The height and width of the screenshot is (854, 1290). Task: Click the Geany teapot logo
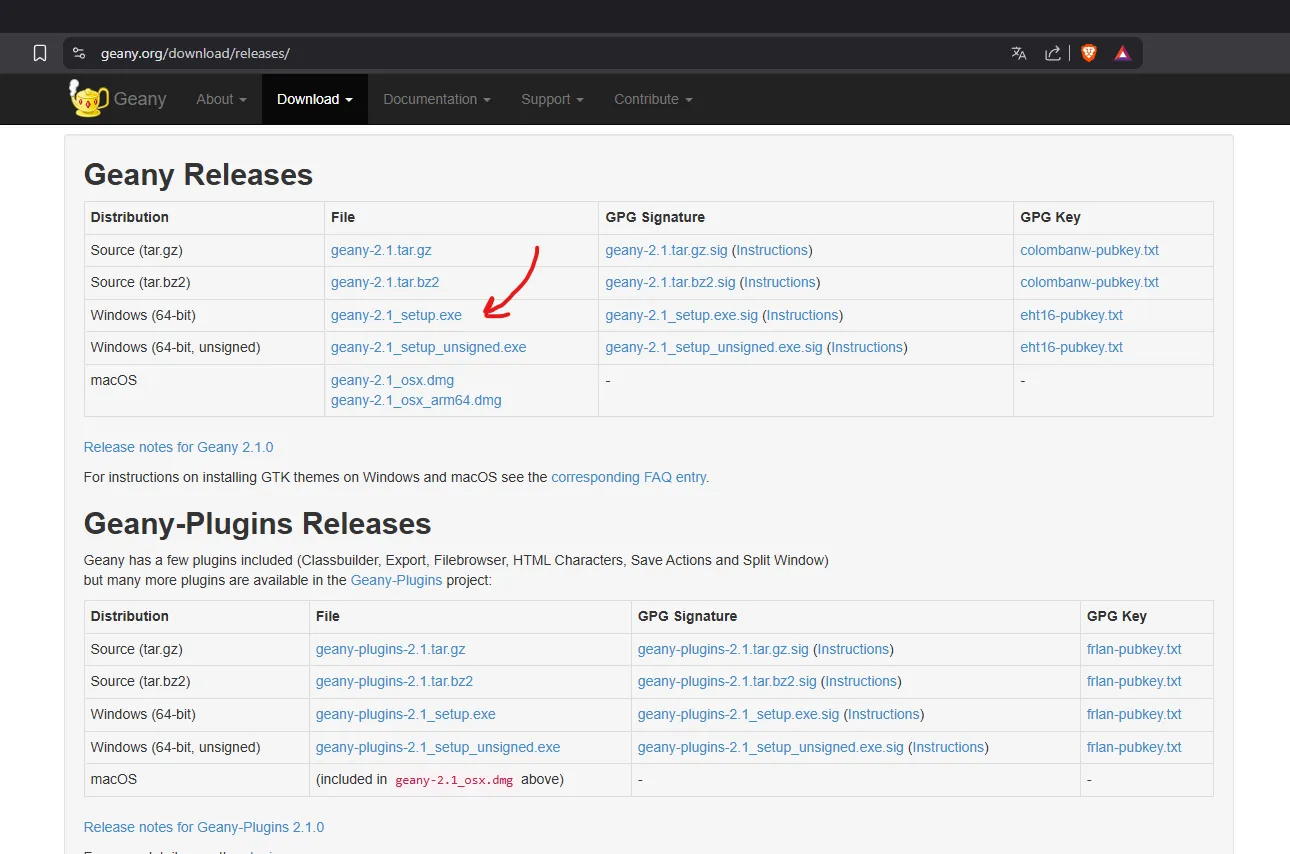point(88,99)
